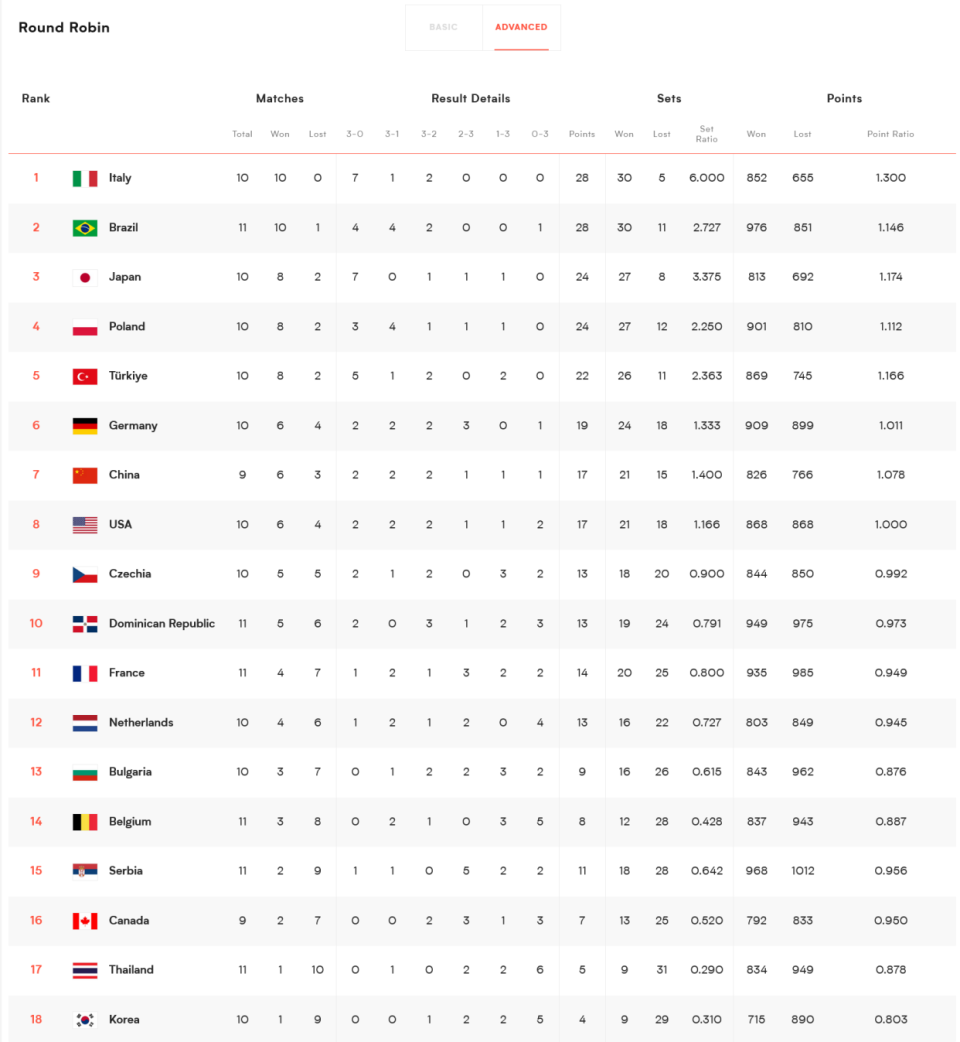Click the USA flag icon

[85, 525]
